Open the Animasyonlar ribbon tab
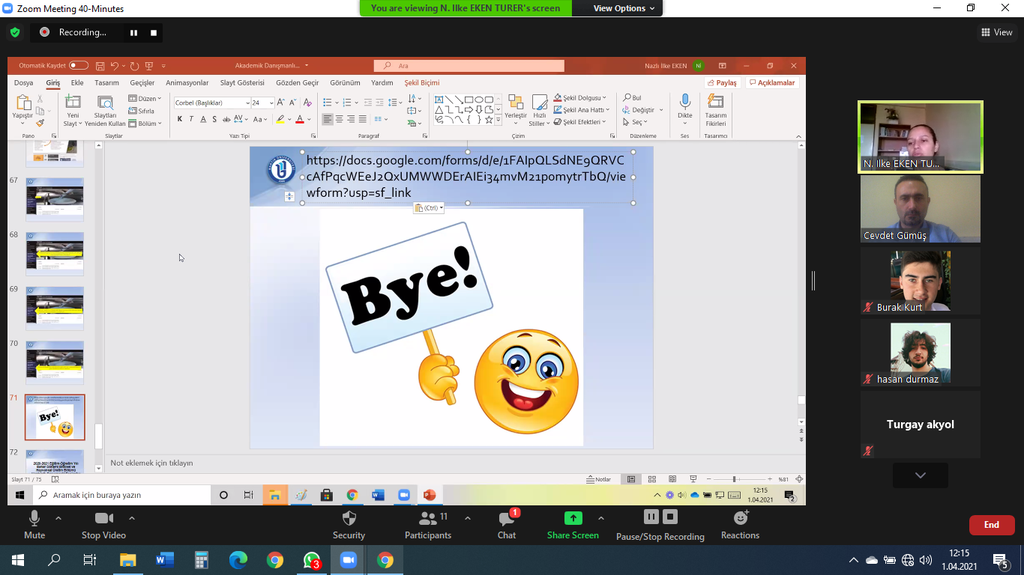1024x575 pixels. (x=187, y=83)
